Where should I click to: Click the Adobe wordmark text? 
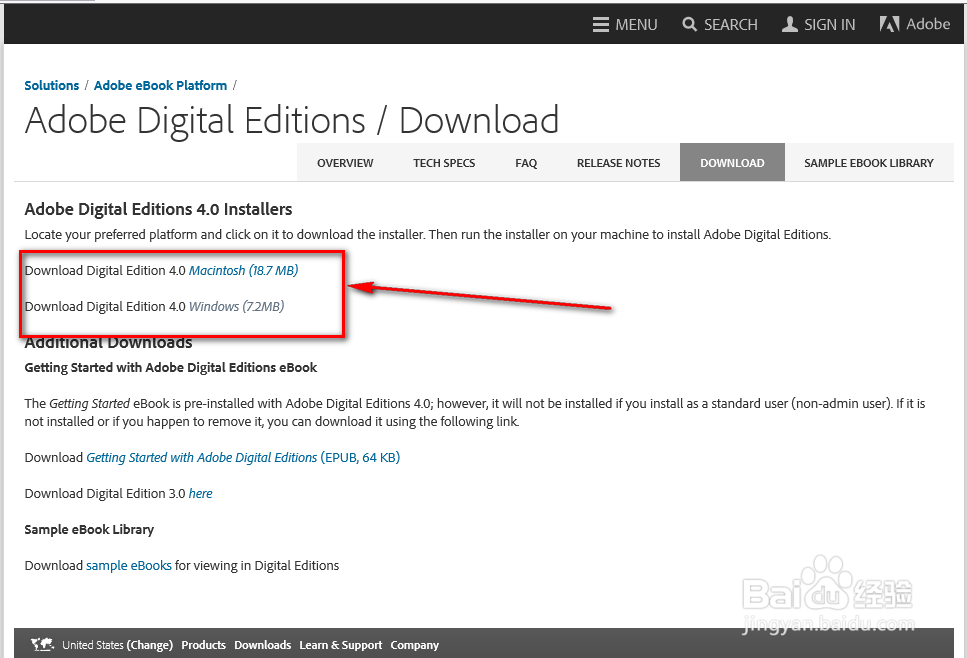(928, 24)
